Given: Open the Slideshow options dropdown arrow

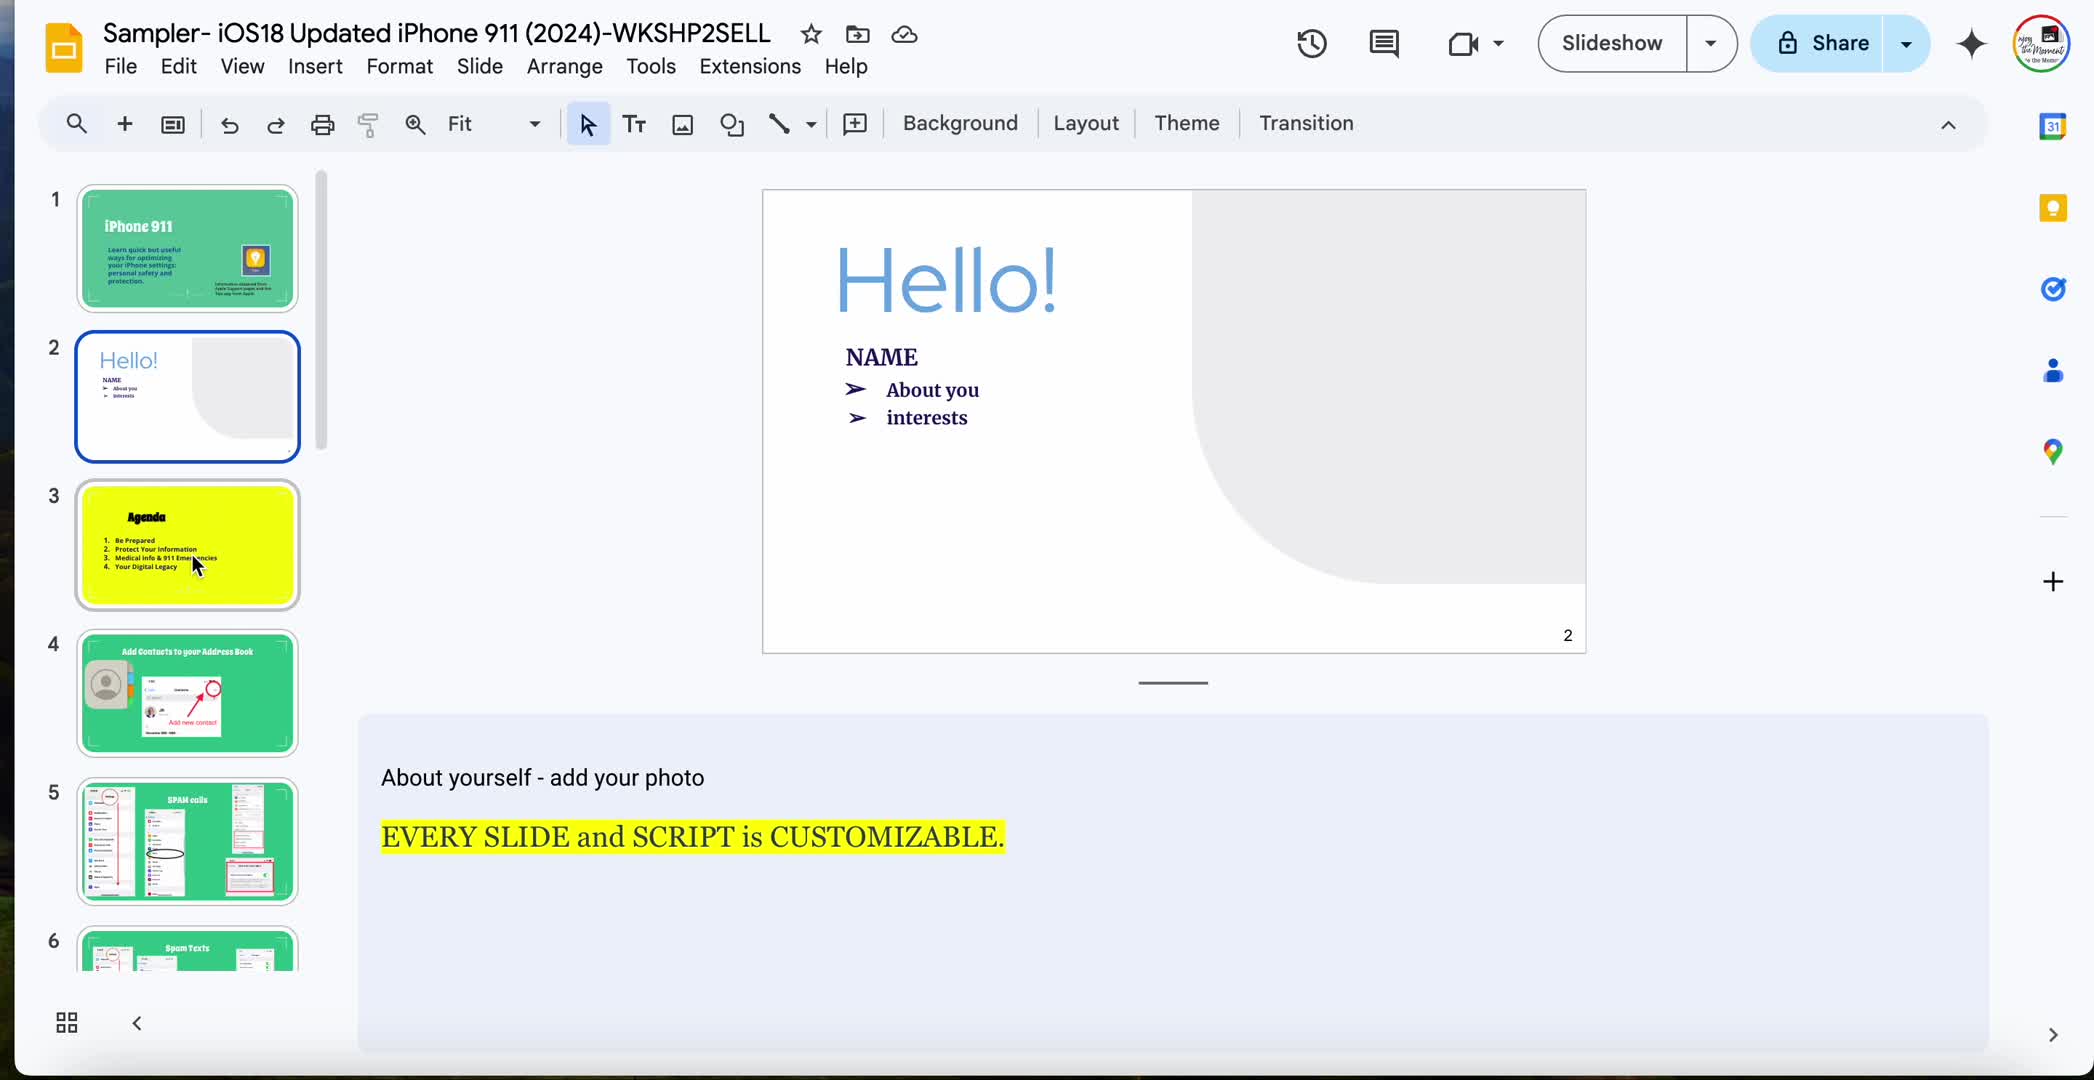Looking at the screenshot, I should tap(1711, 43).
